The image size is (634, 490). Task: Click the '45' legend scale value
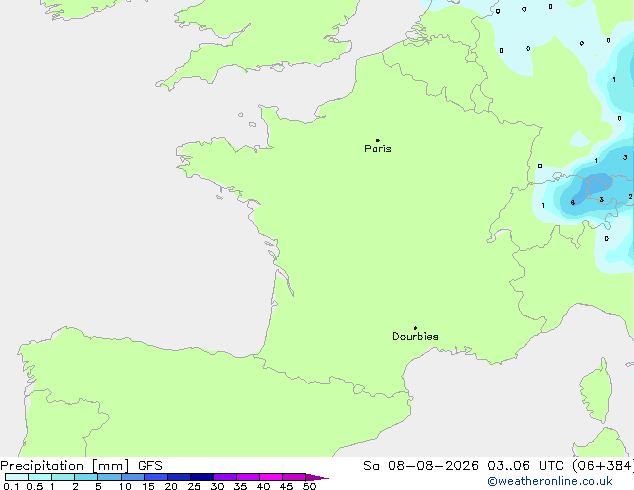[x=286, y=486]
